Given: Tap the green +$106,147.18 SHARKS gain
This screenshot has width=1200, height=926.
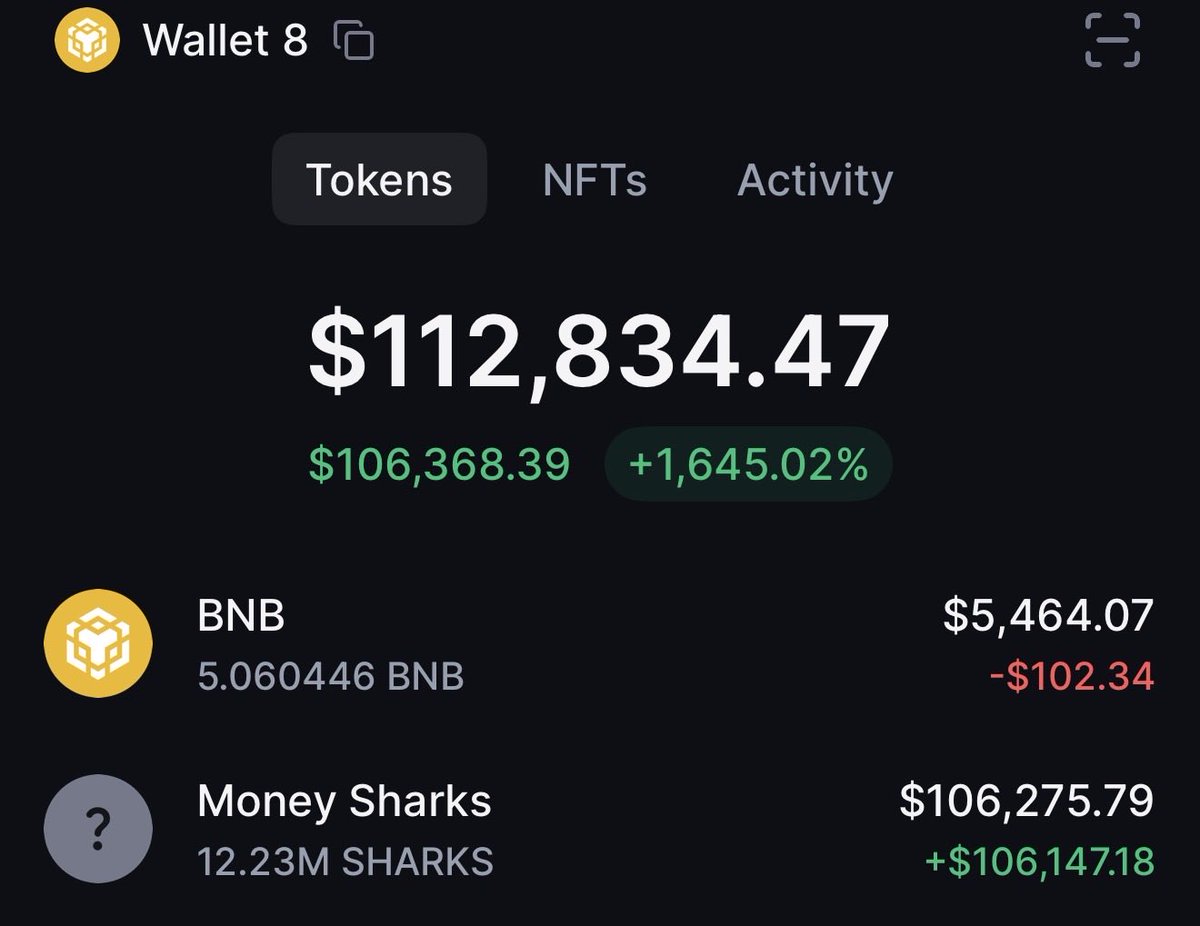Looking at the screenshot, I should point(1039,862).
